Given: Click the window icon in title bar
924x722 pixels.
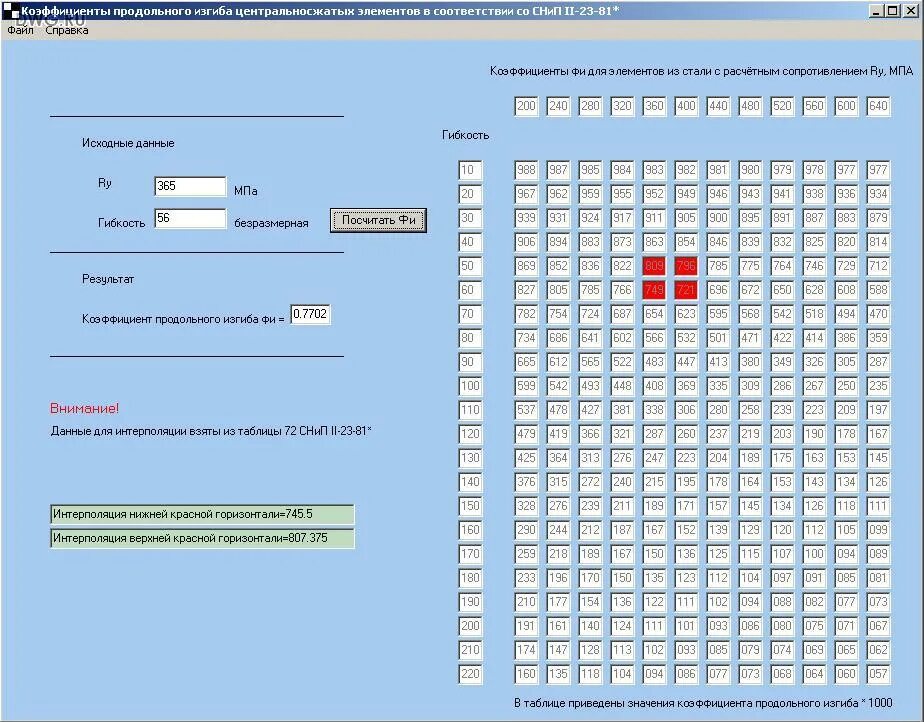Looking at the screenshot, I should click(10, 11).
